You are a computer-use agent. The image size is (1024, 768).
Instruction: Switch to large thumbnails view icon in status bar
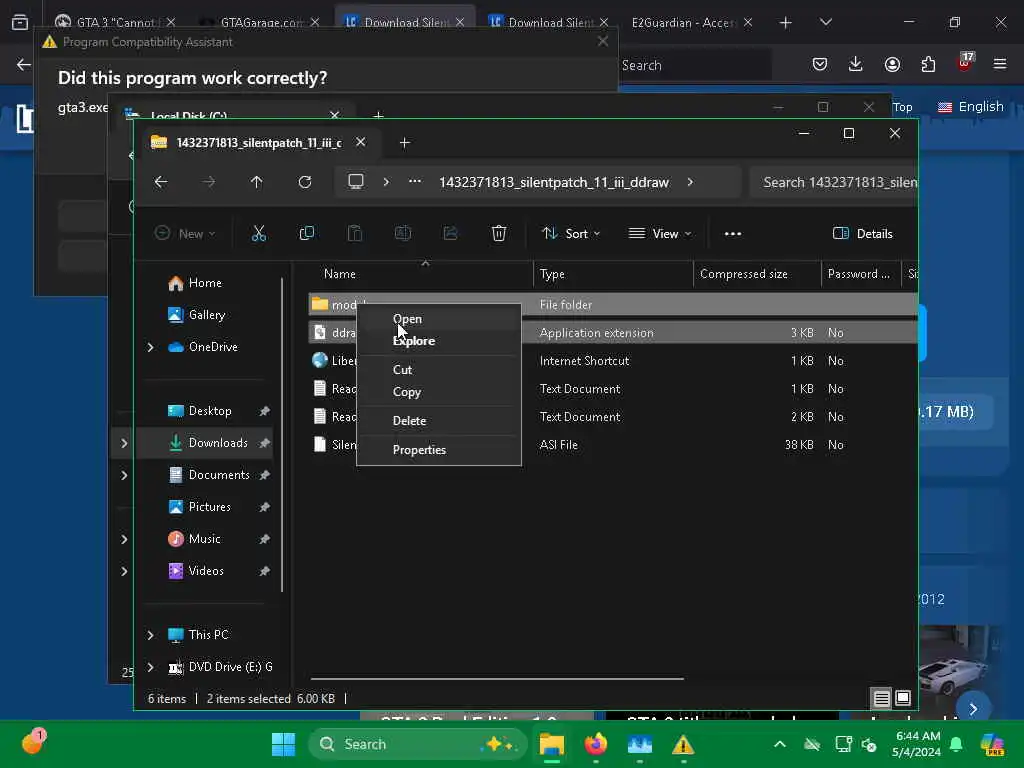click(903, 698)
